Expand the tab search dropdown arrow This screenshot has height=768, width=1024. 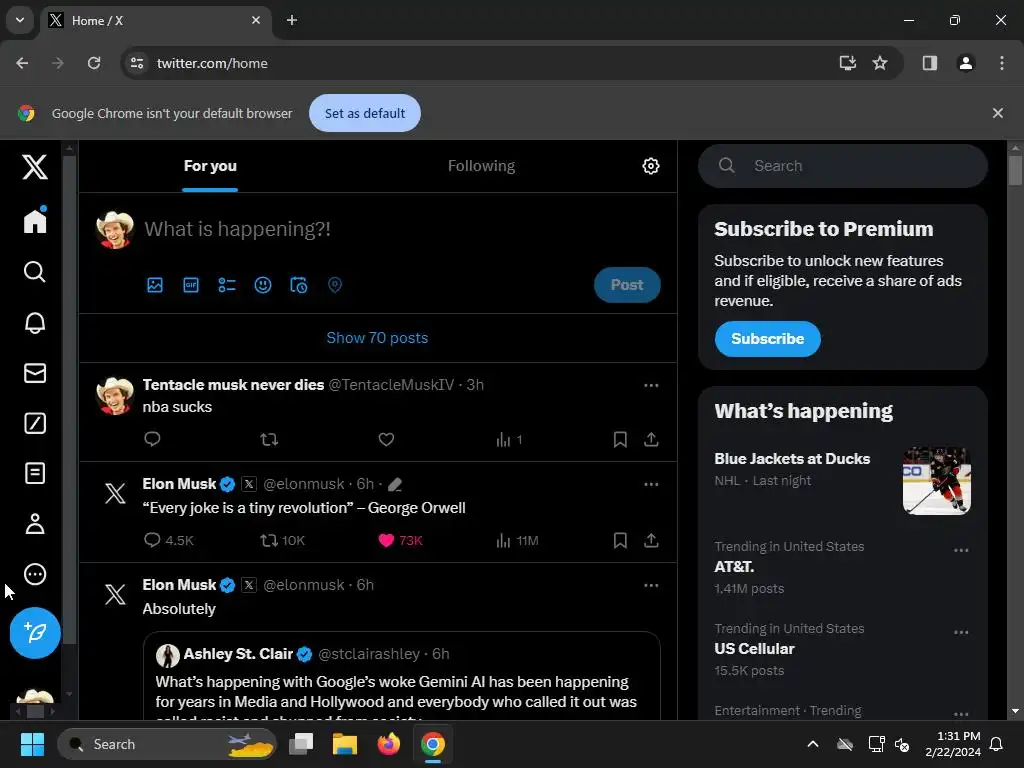[x=20, y=20]
